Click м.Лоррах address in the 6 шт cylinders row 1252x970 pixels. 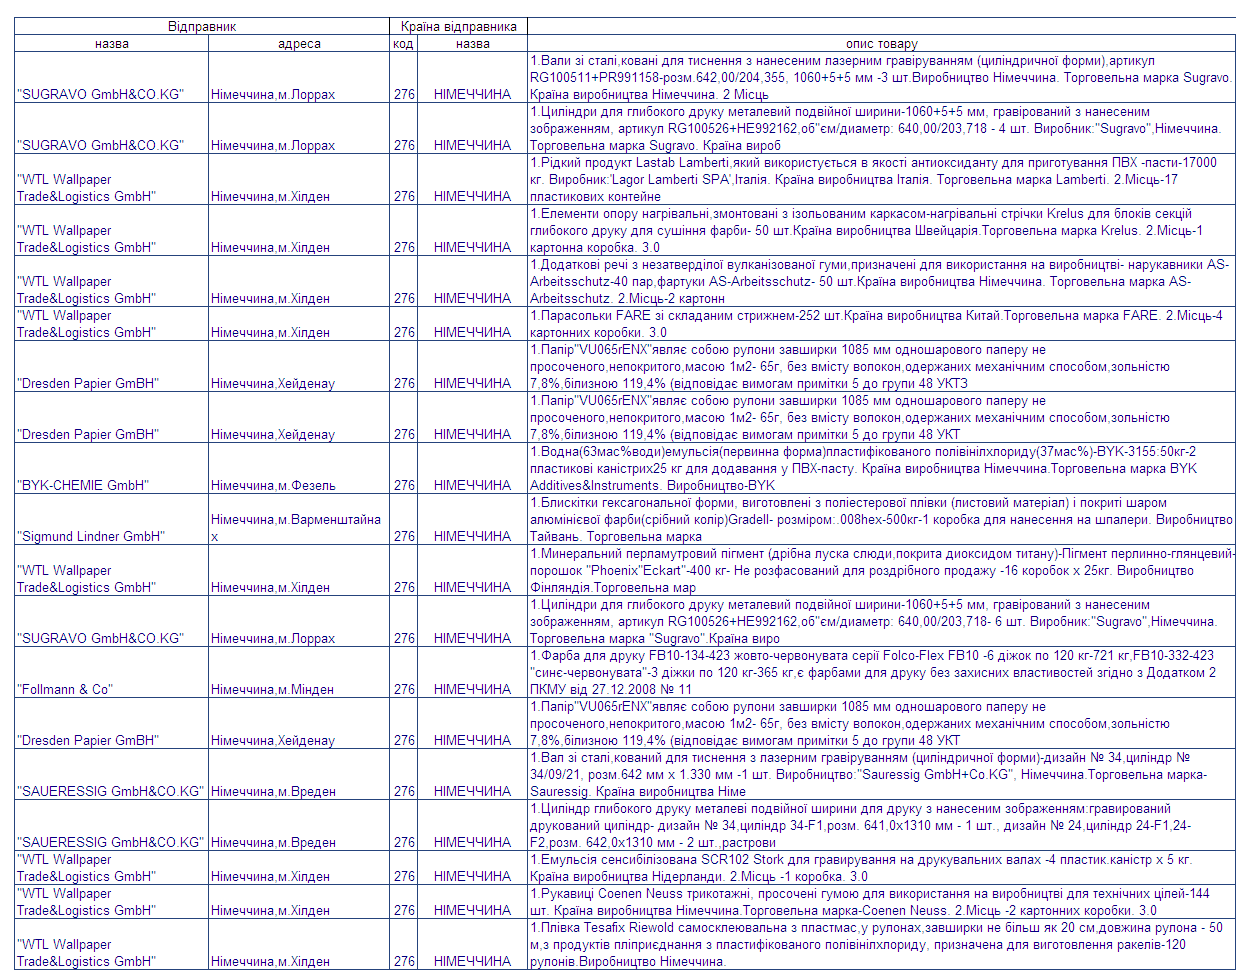tap(299, 621)
